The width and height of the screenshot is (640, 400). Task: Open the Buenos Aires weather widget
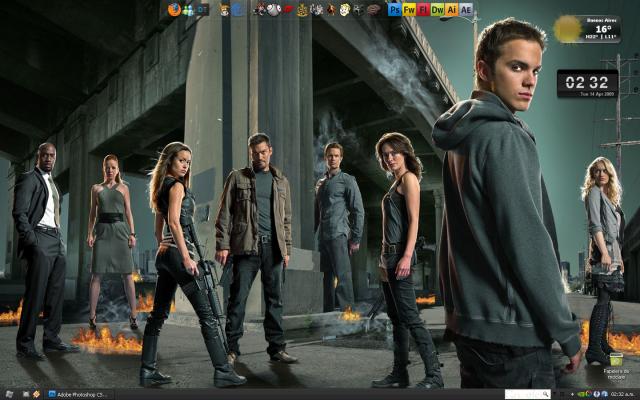coord(587,29)
